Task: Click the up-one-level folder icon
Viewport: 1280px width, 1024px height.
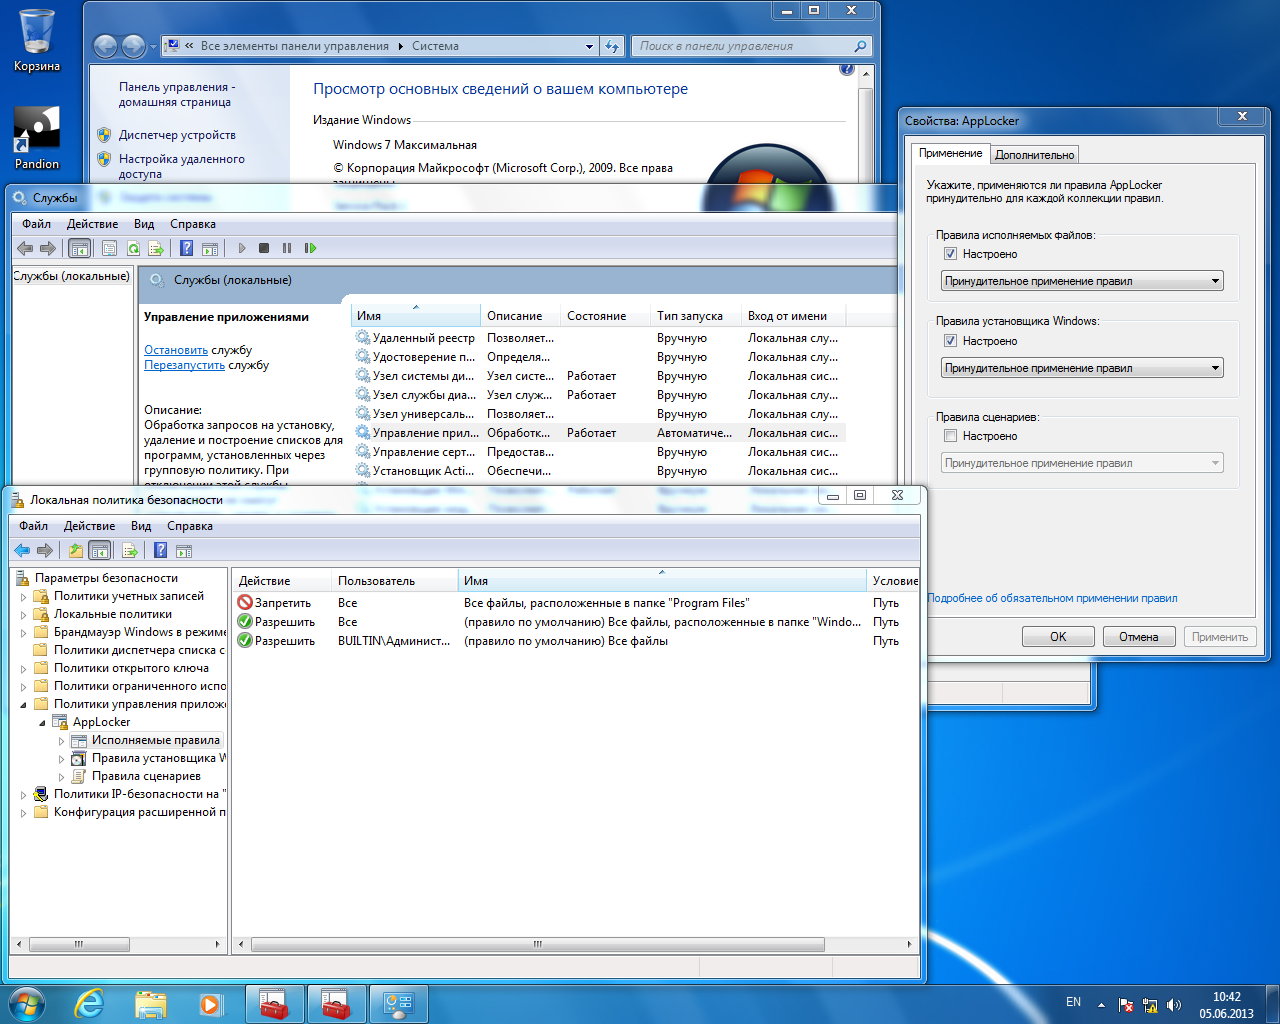Action: pos(76,550)
